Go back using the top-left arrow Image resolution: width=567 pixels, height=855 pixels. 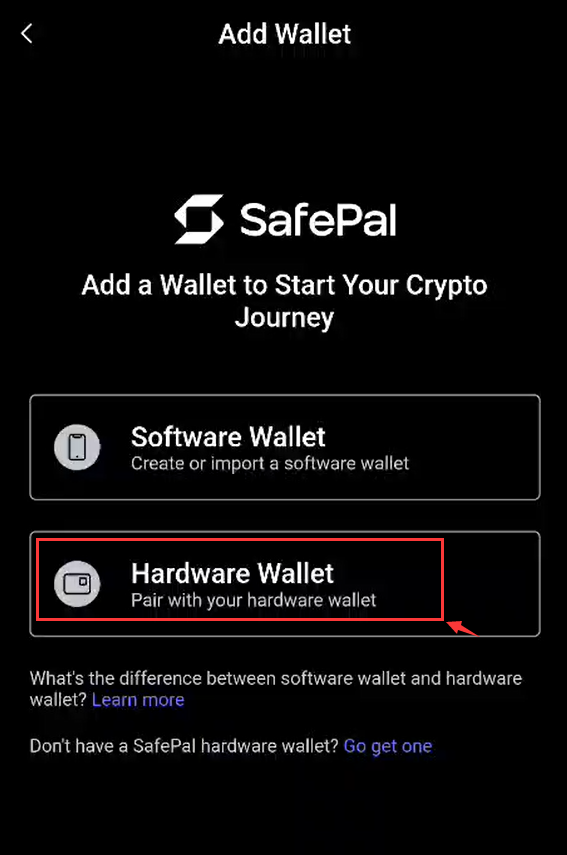(27, 33)
